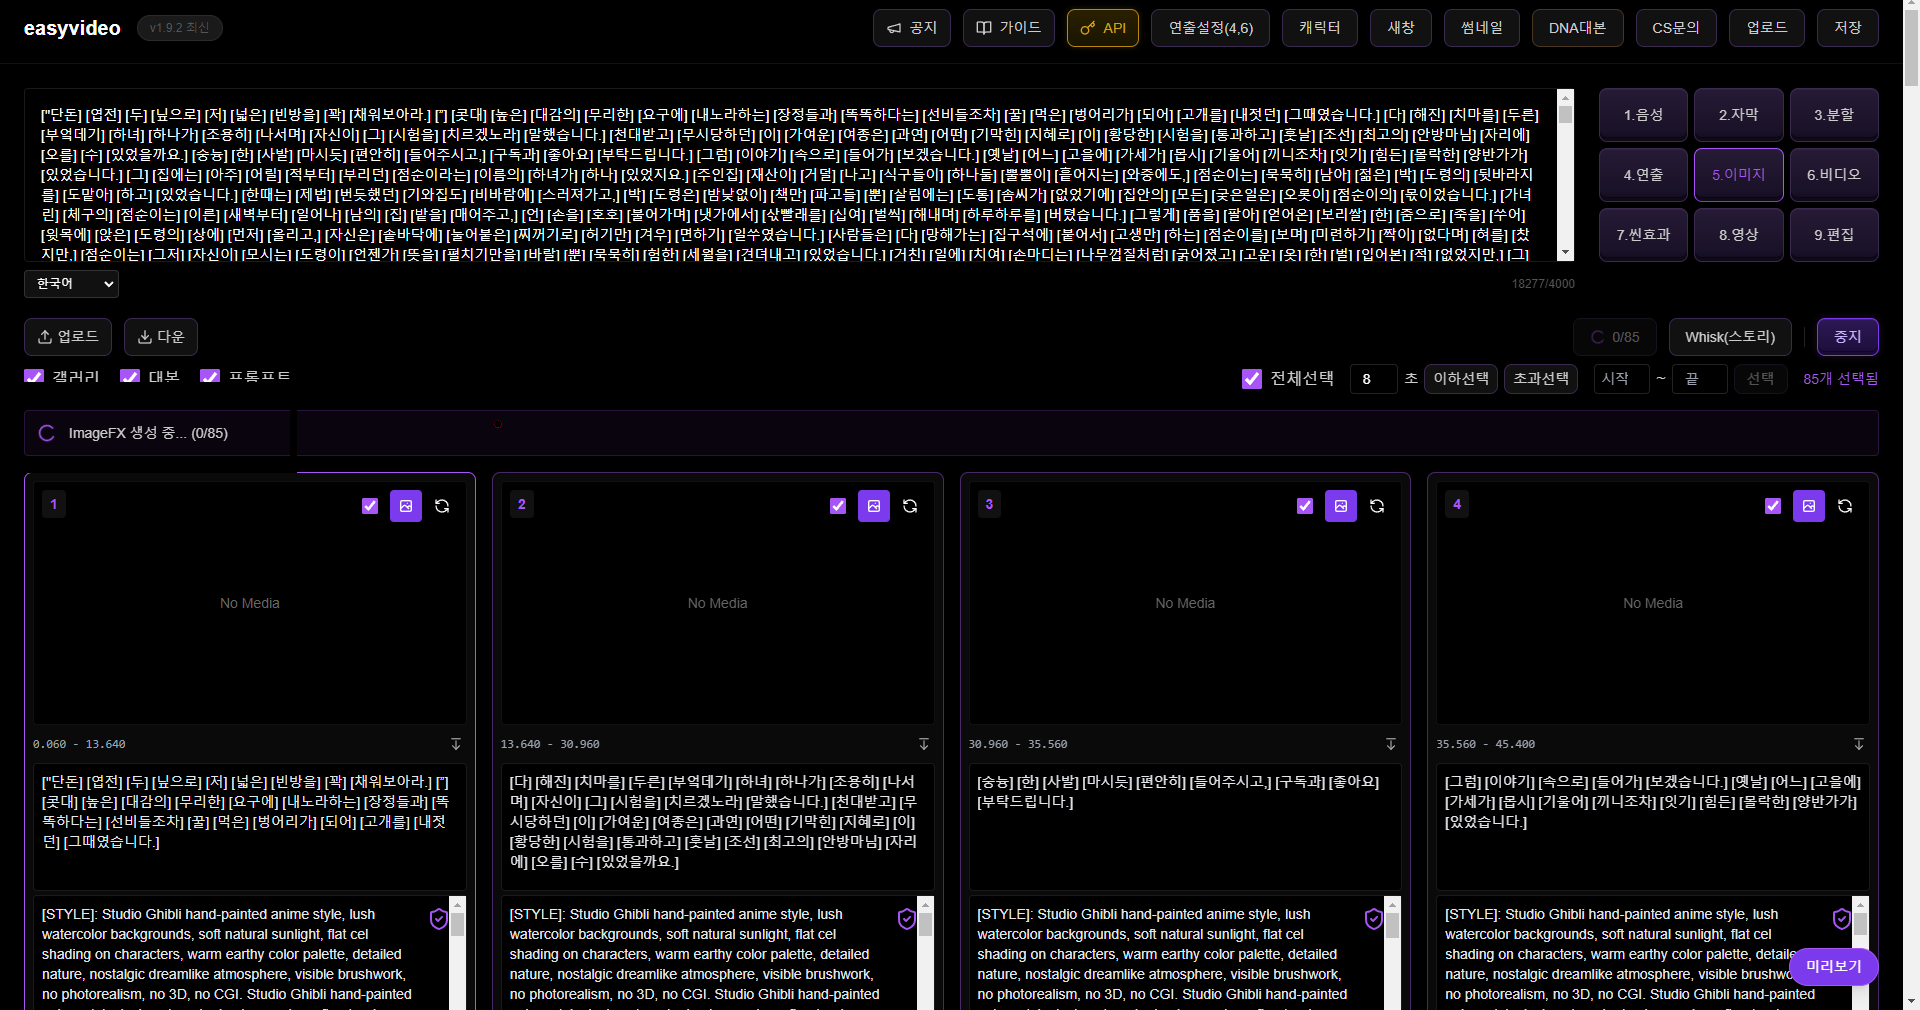1920x1010 pixels.
Task: Click the seconds input field showing 8
Action: click(1372, 379)
